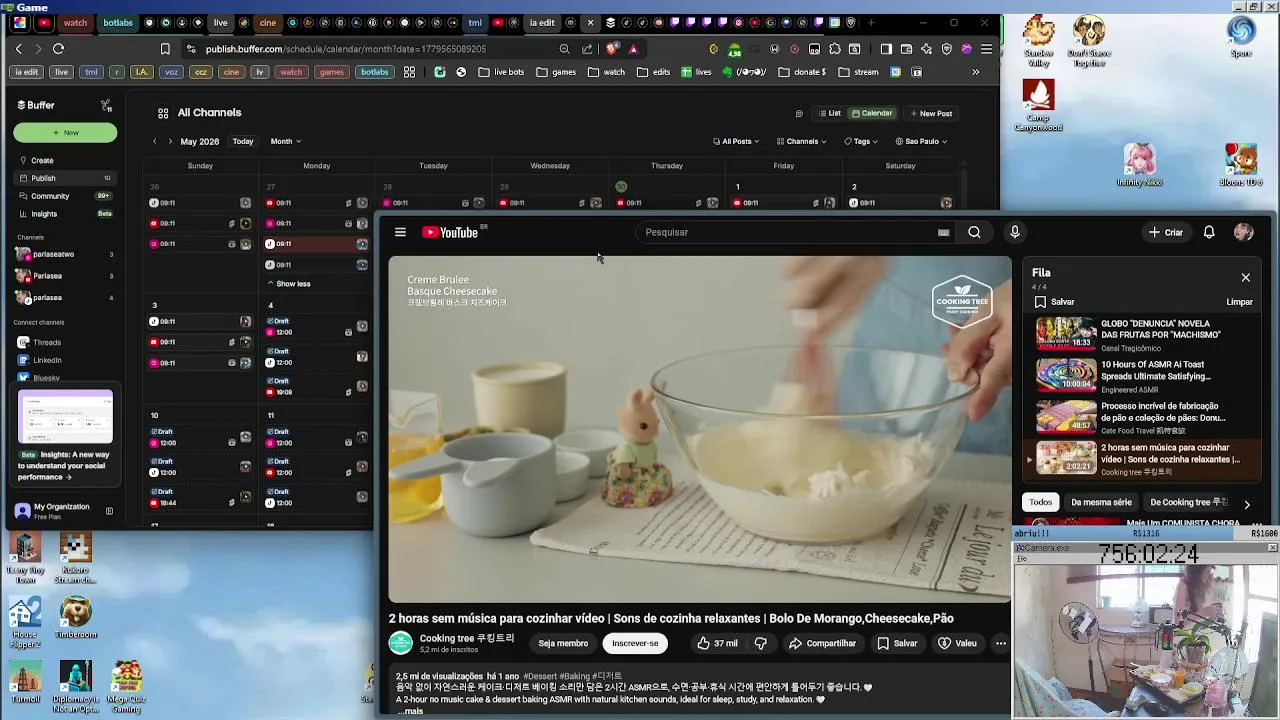
Task: Open the on-screen keyboard in the search box
Action: pyautogui.click(x=943, y=232)
